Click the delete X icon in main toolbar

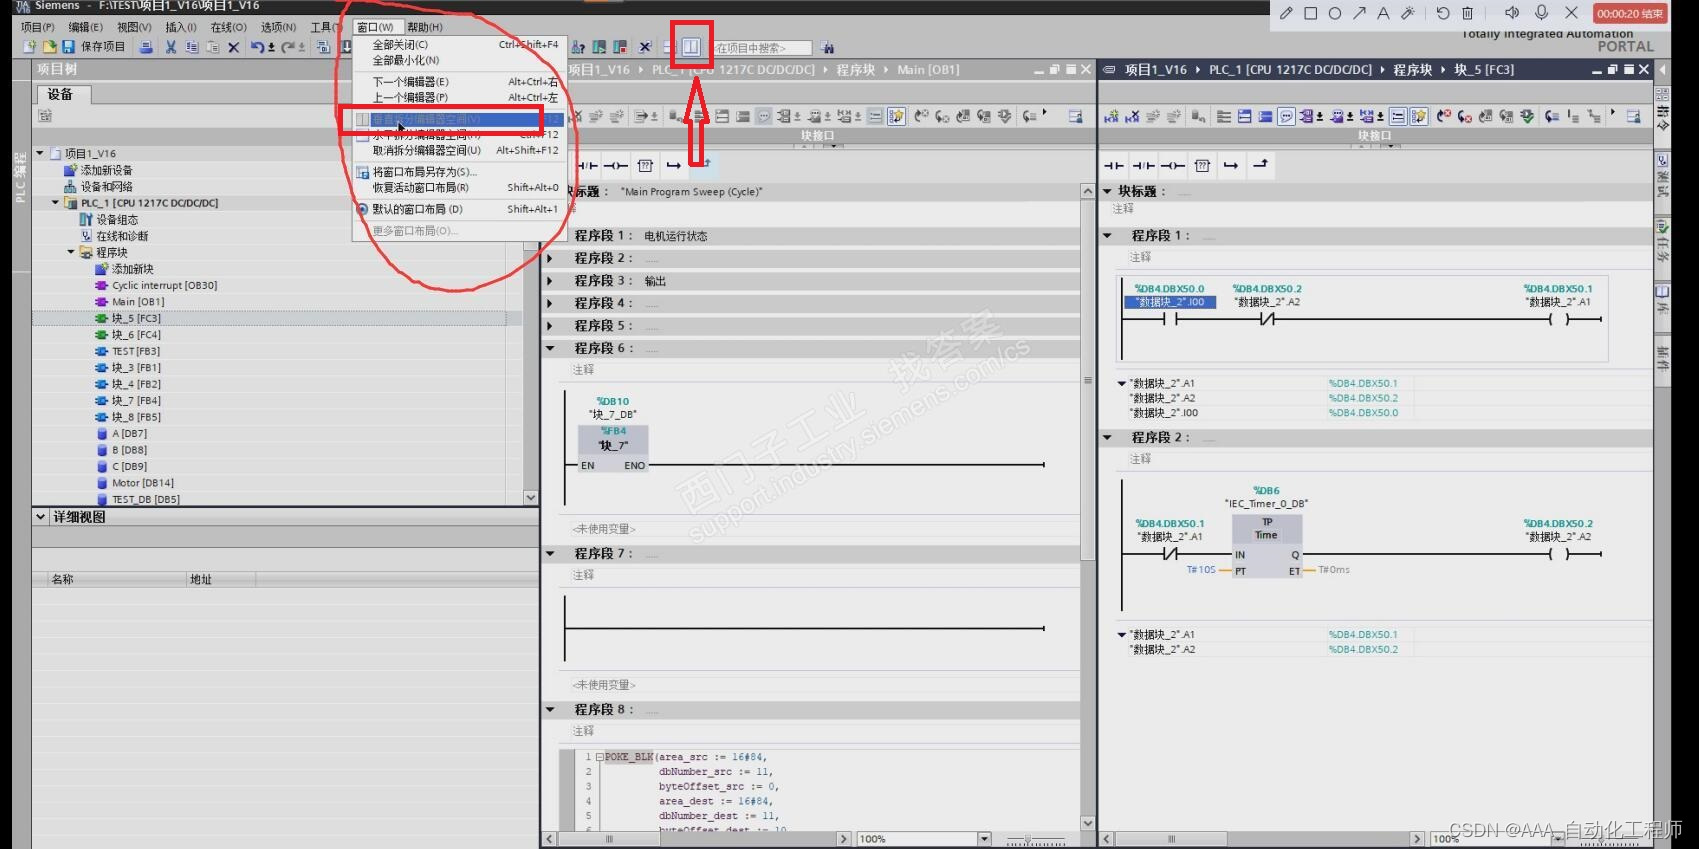(x=233, y=47)
